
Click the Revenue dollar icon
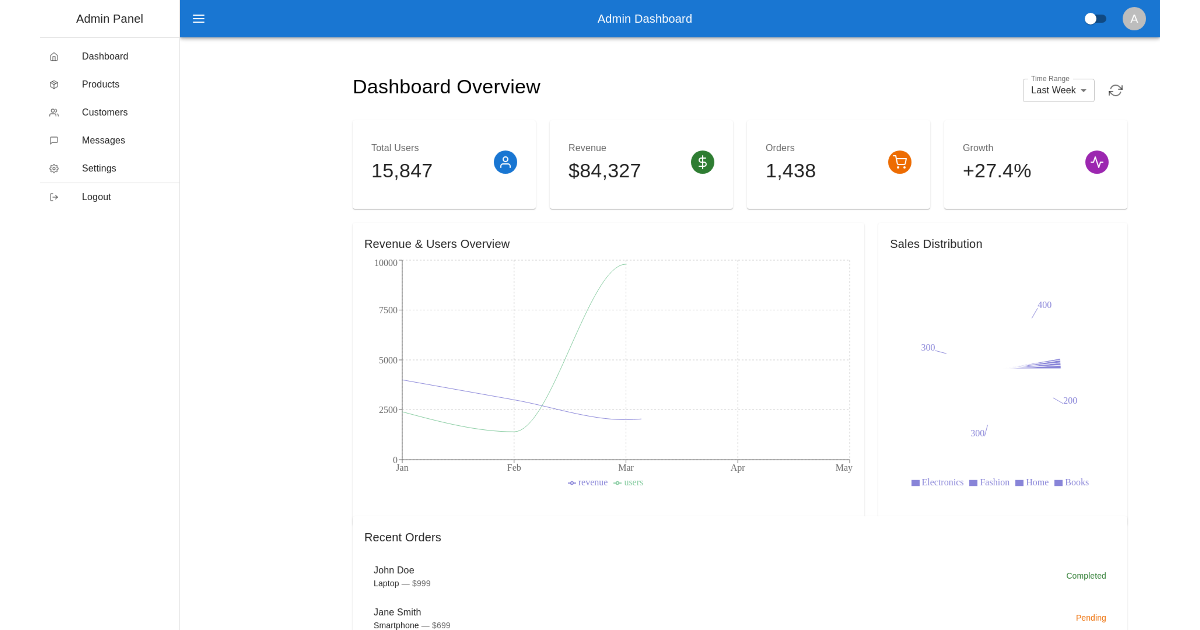tap(702, 161)
